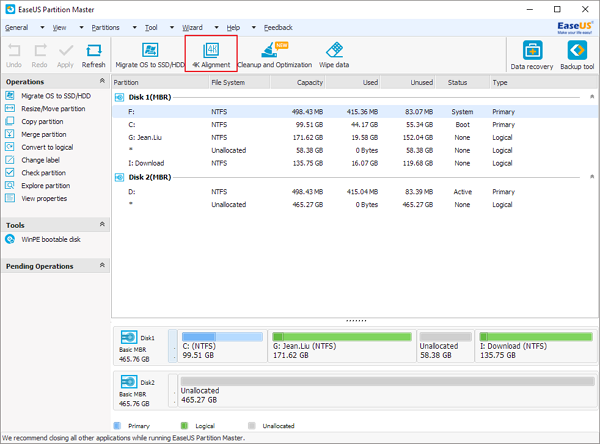600x444 pixels.
Task: Click the pane splitter dotted handle
Action: 356,321
